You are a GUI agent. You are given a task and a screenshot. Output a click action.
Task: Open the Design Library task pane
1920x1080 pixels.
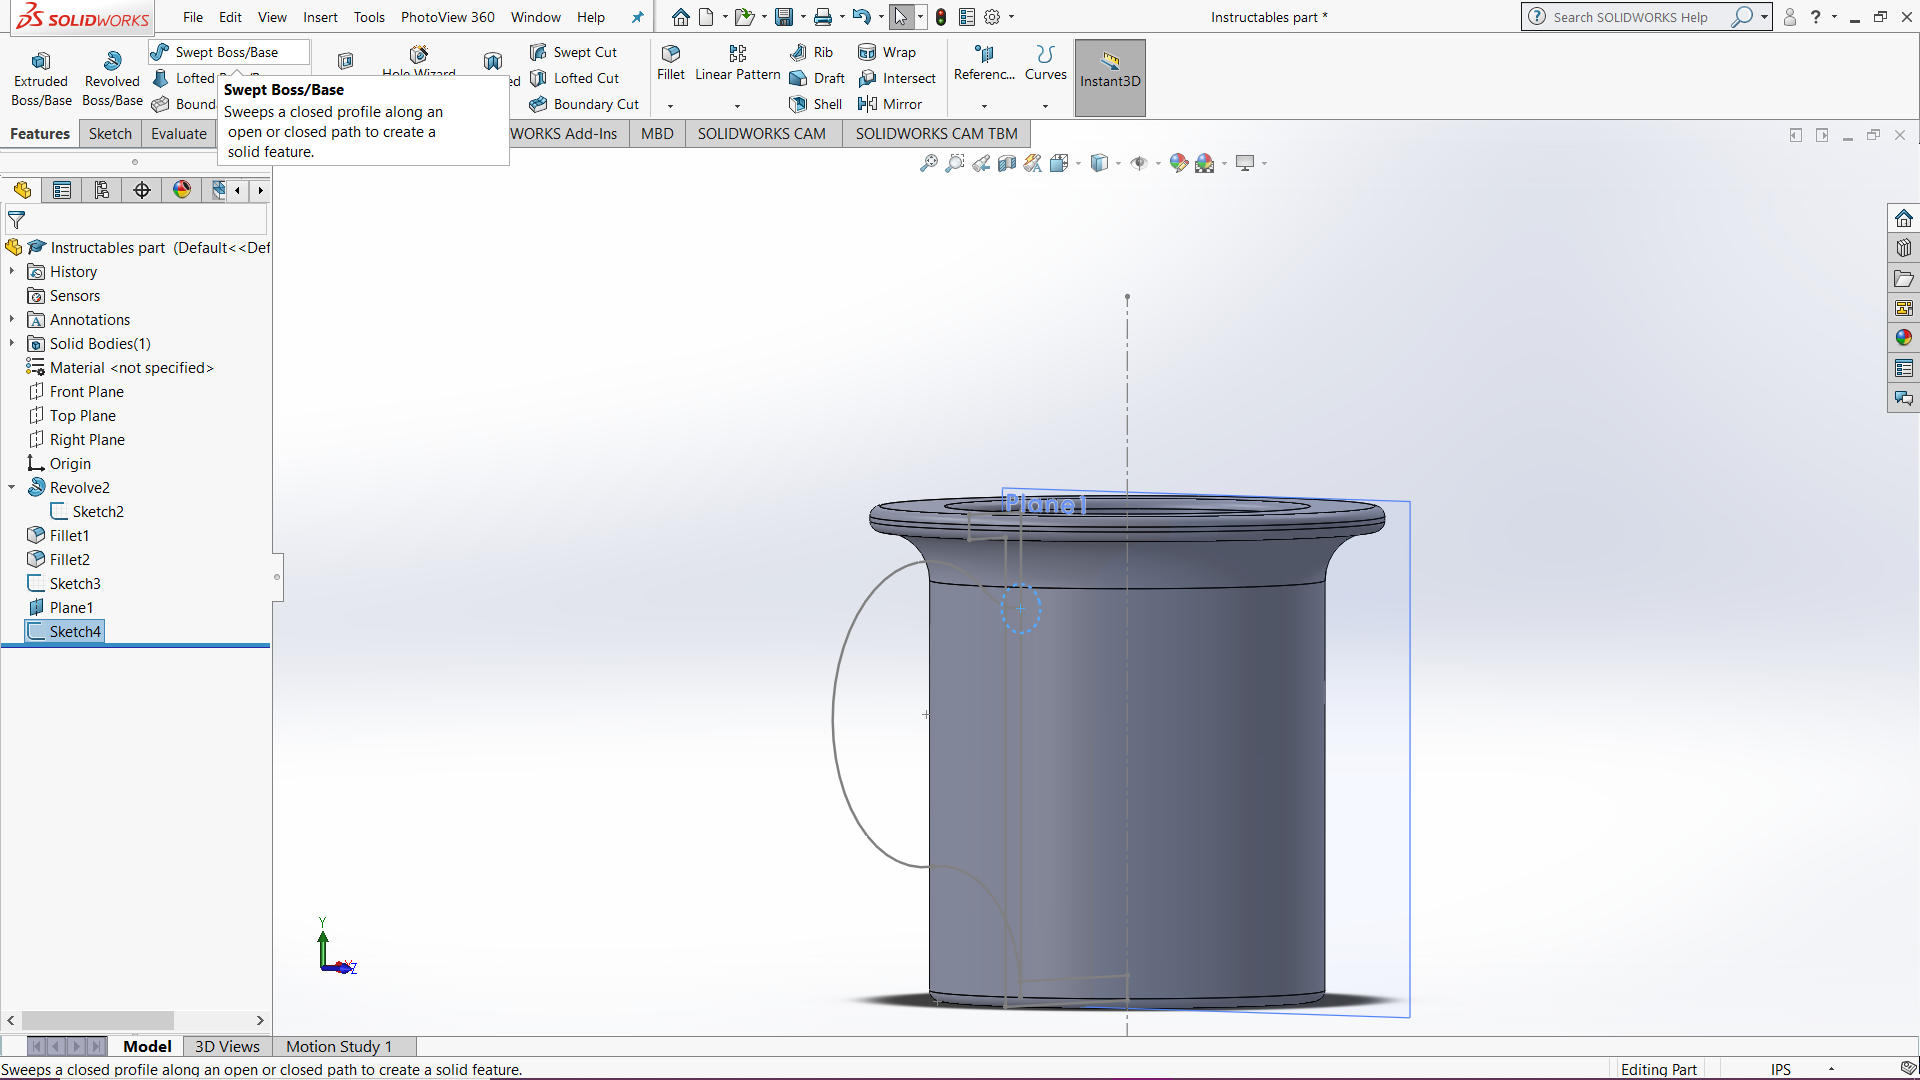[1904, 248]
